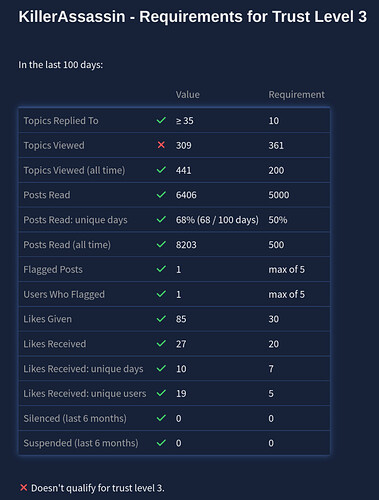379x500 pixels.
Task: Click the red X before Doesn't qualify message
Action: (x=23, y=488)
